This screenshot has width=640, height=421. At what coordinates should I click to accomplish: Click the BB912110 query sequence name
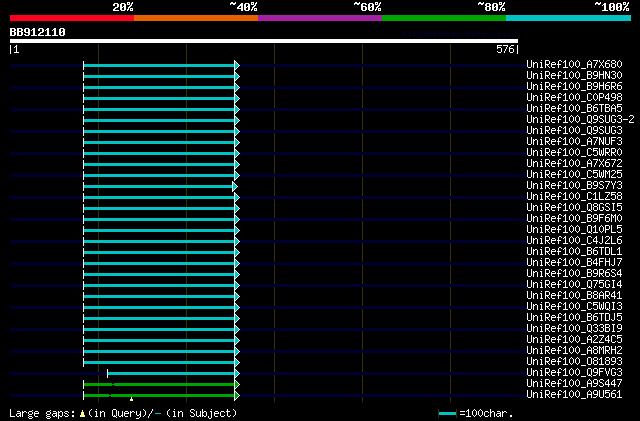tap(37, 32)
